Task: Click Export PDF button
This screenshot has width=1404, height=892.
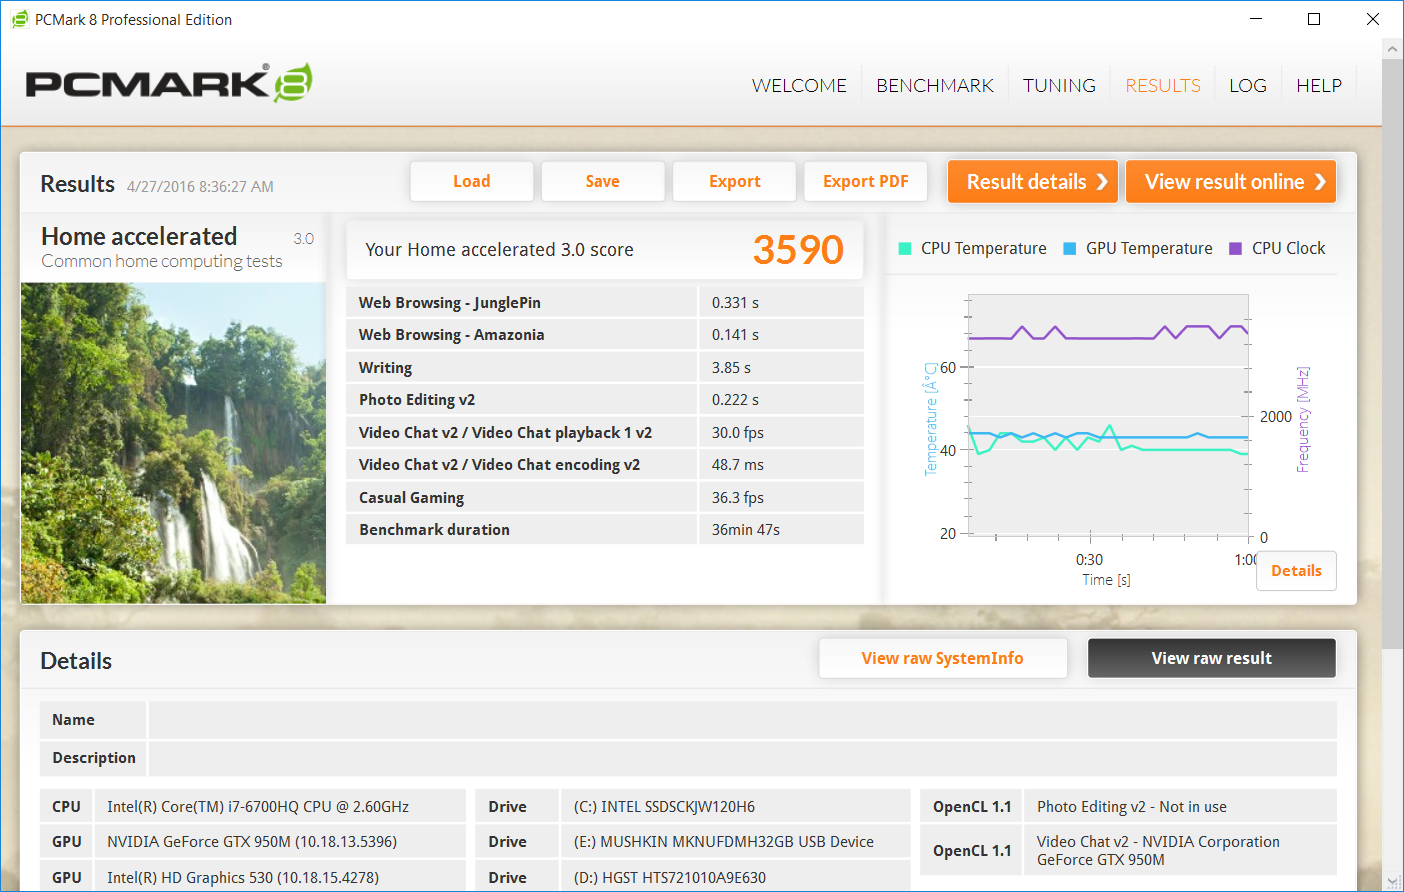Action: coord(866,181)
